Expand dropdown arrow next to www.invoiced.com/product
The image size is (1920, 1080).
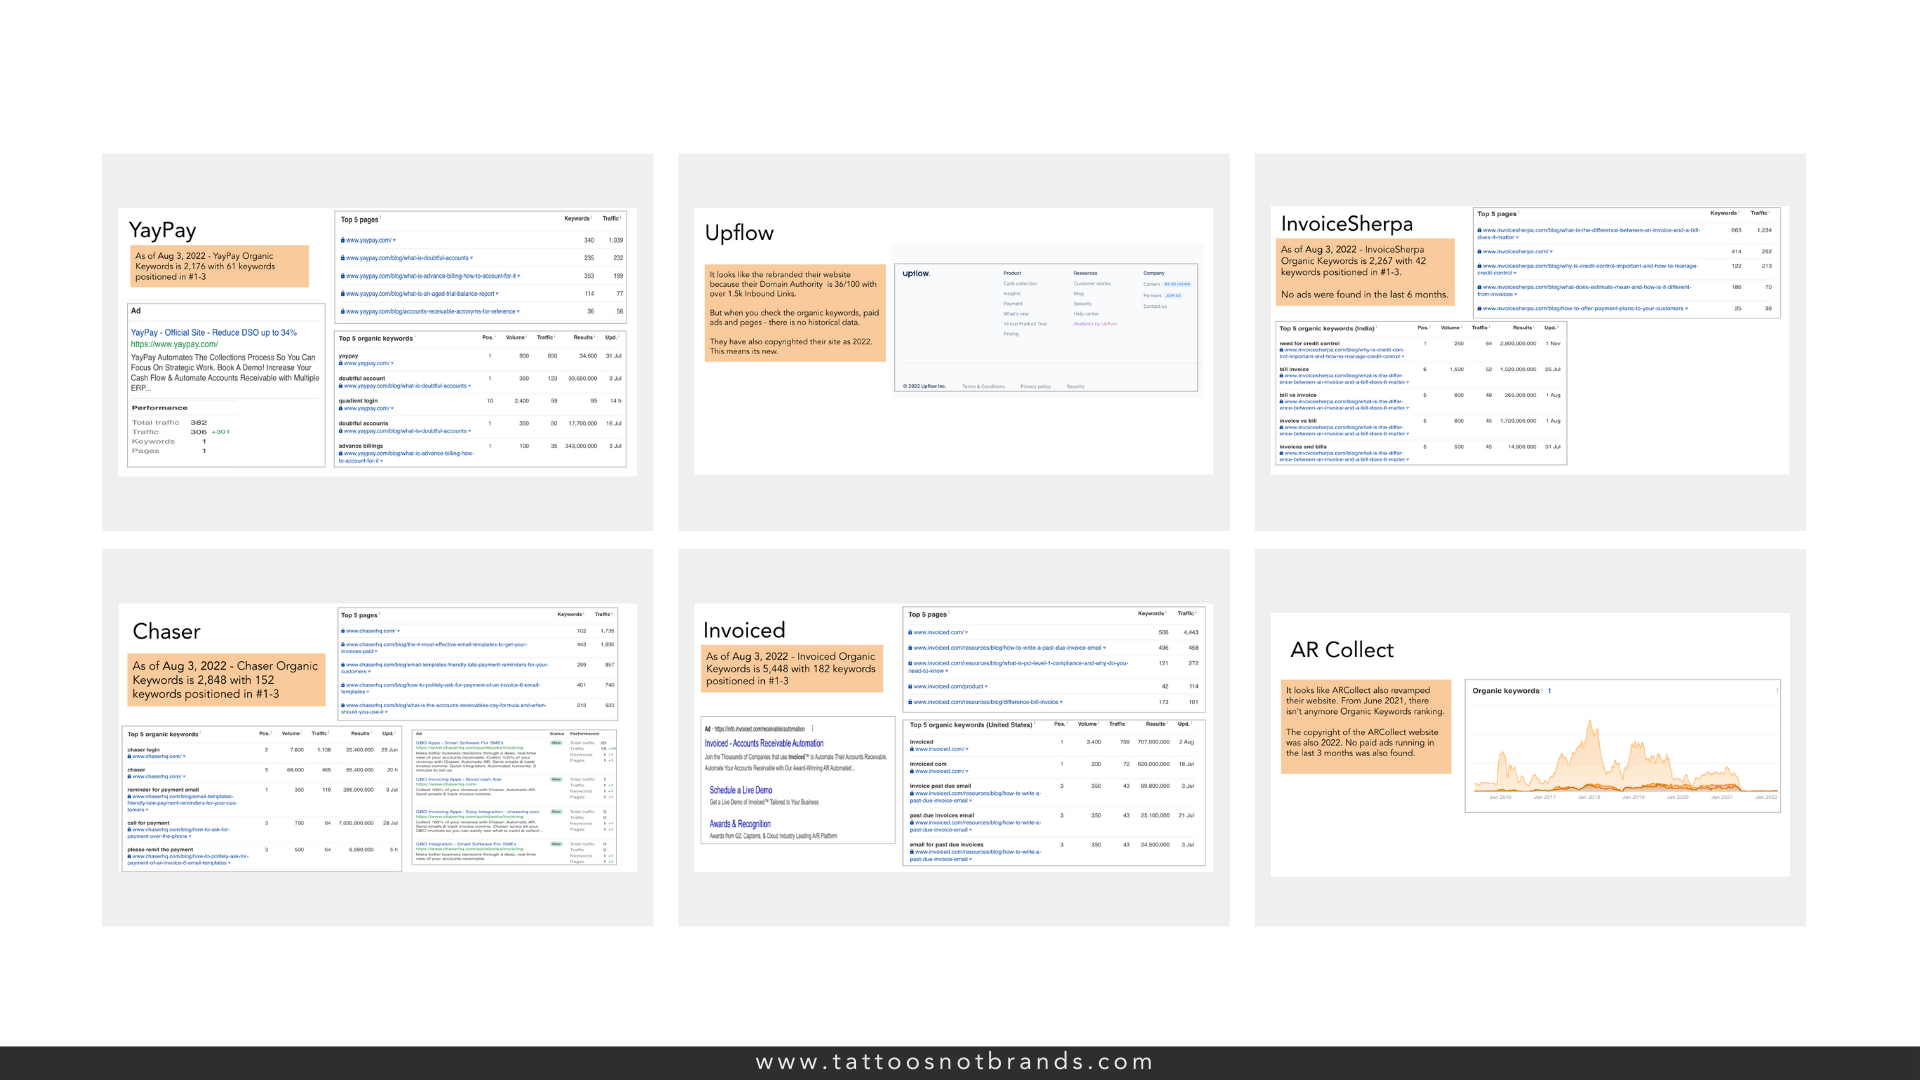[988, 687]
